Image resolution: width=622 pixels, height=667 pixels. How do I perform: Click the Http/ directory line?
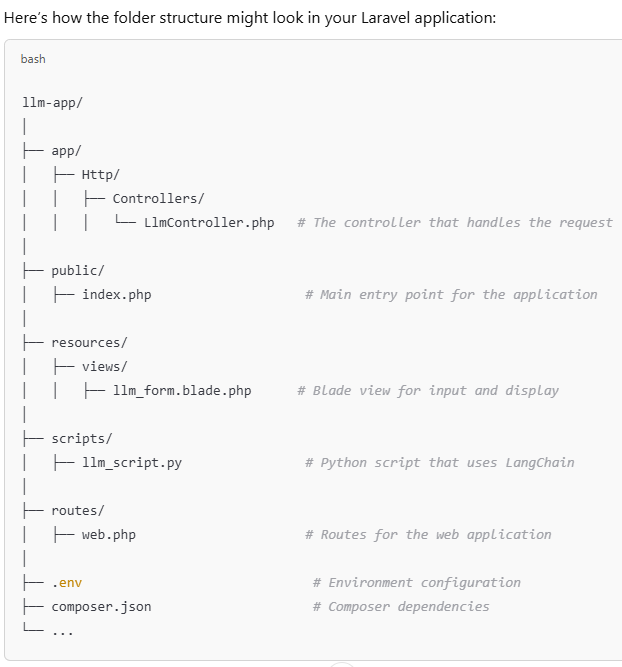(101, 174)
